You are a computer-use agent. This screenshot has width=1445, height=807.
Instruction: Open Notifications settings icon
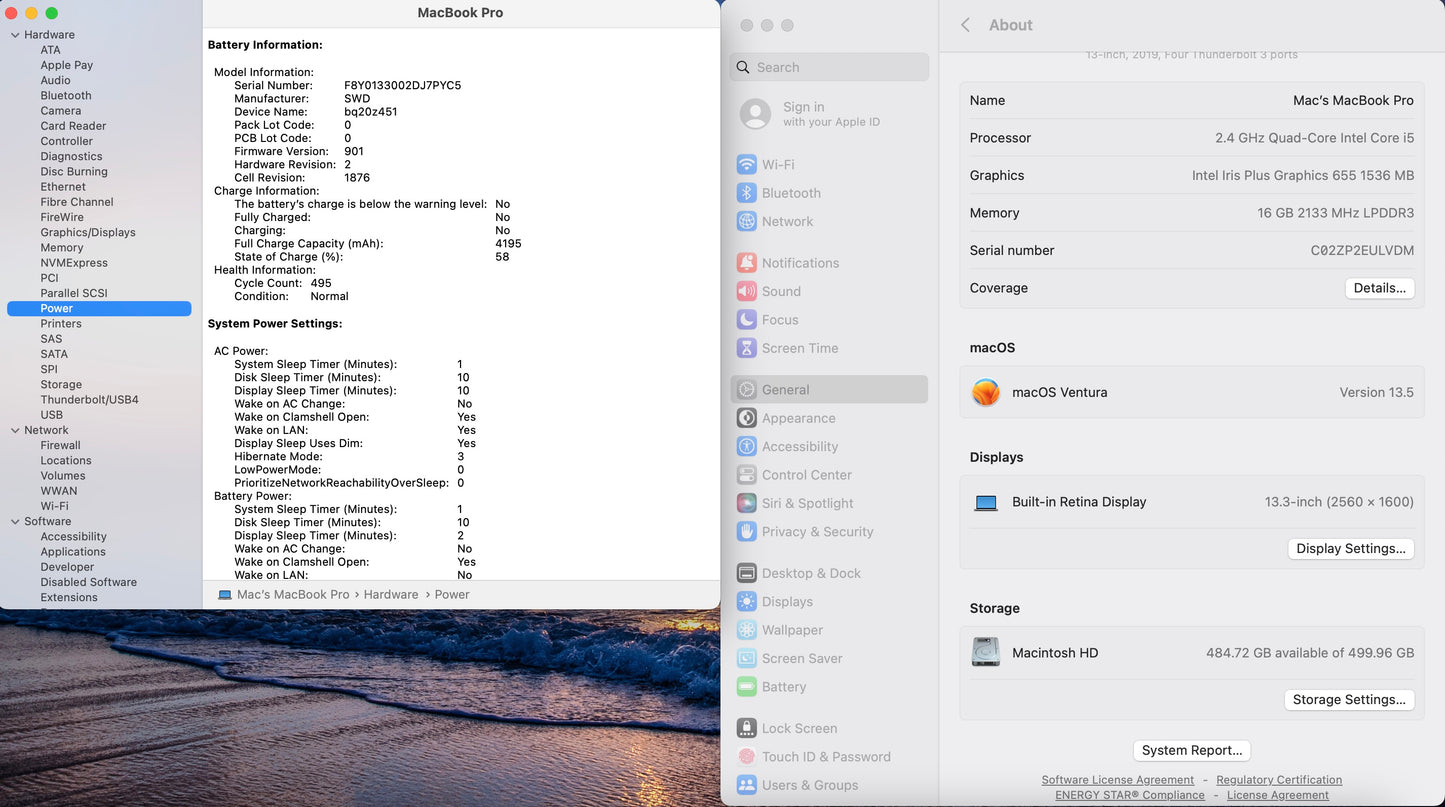point(746,263)
